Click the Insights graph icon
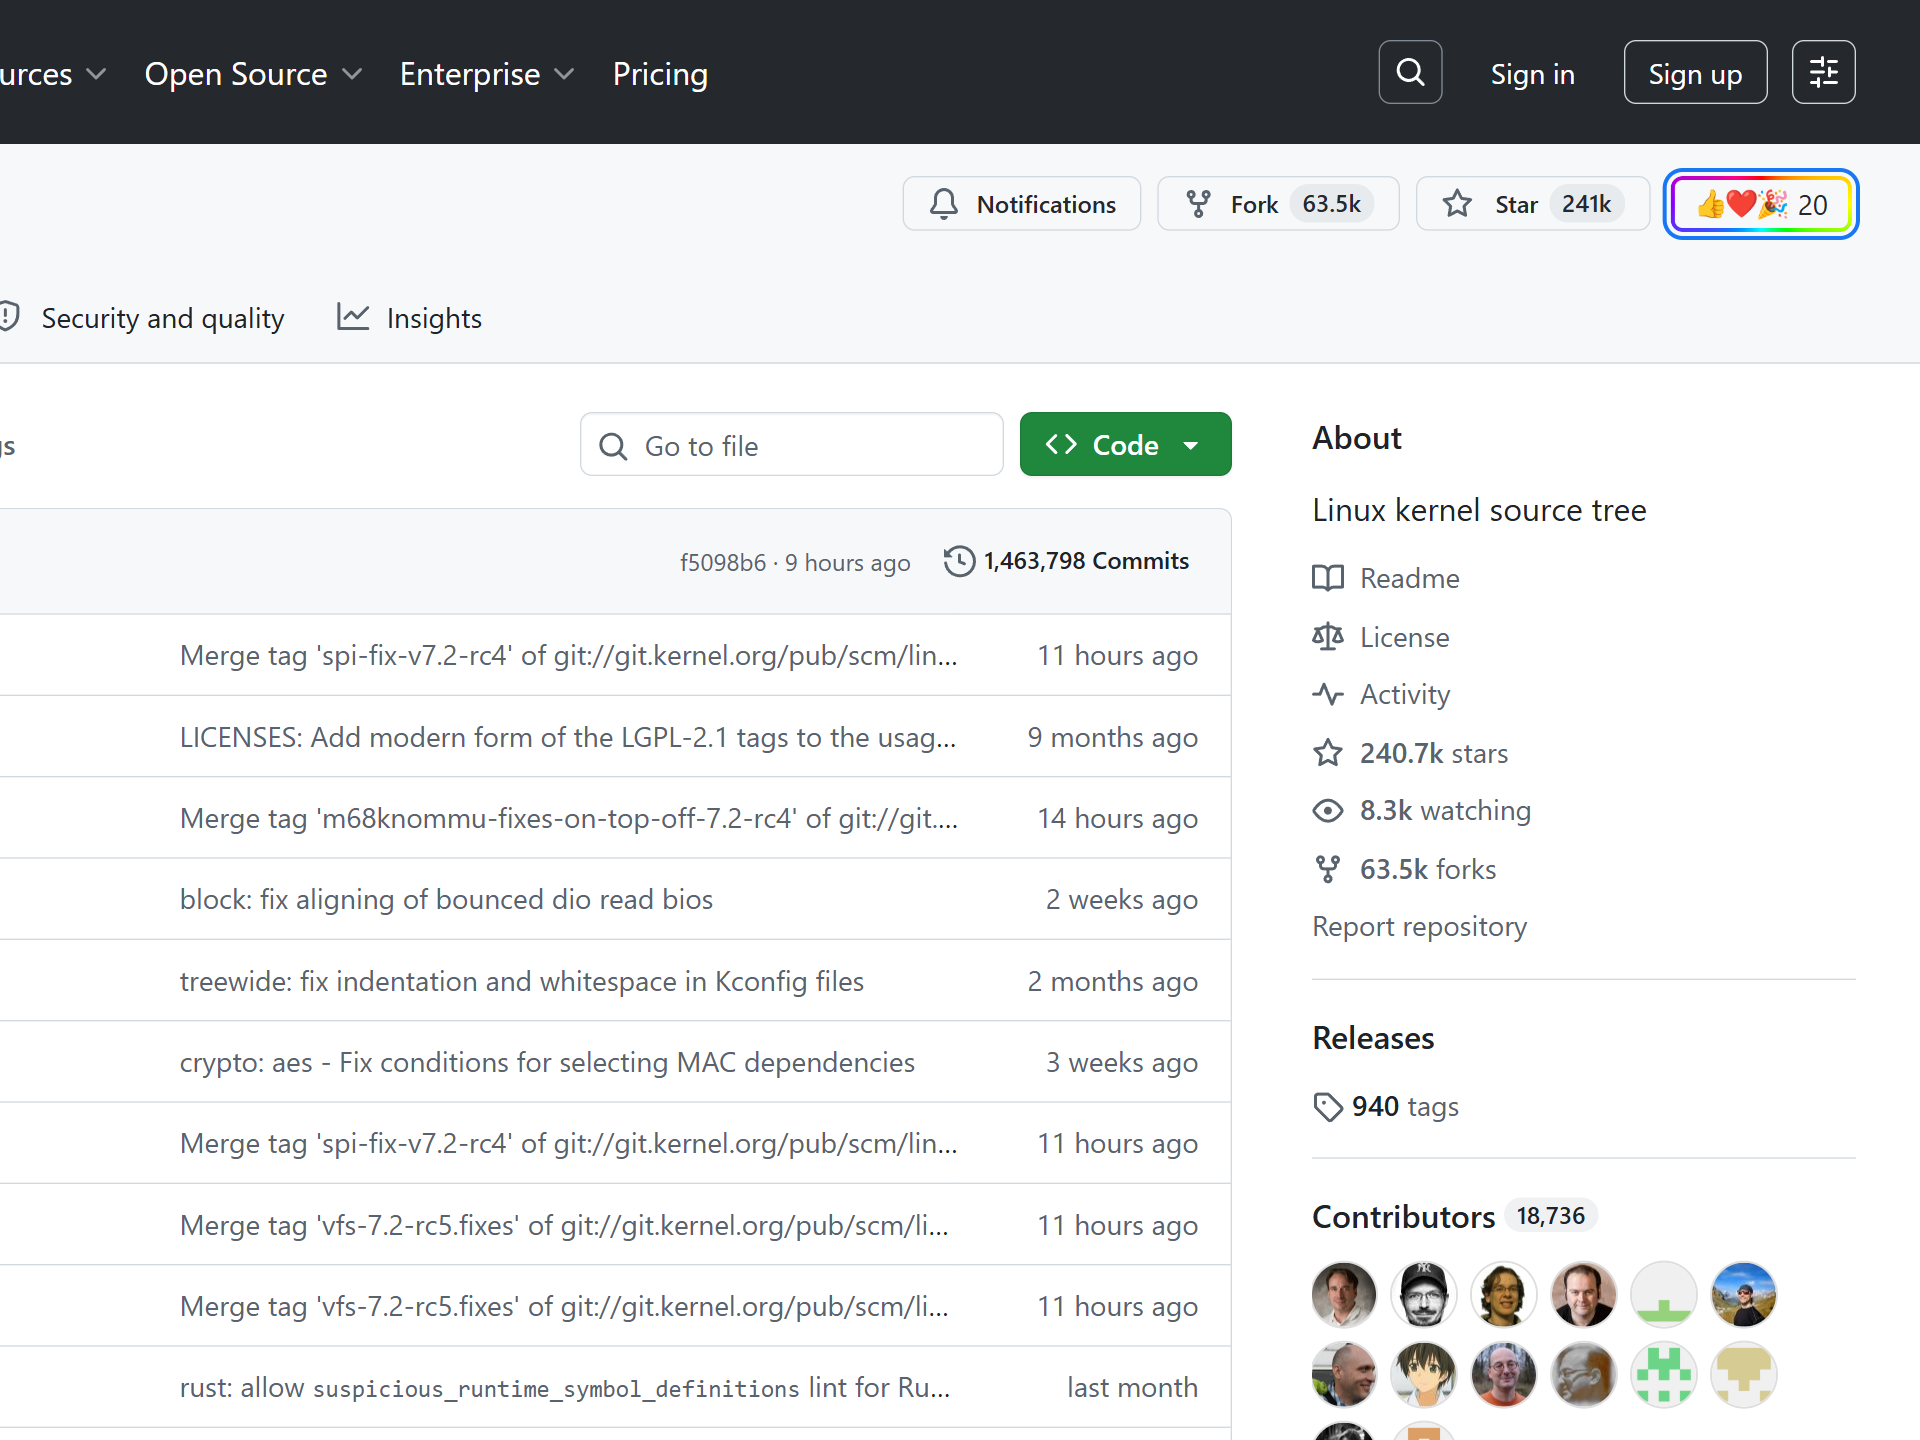 coord(353,317)
